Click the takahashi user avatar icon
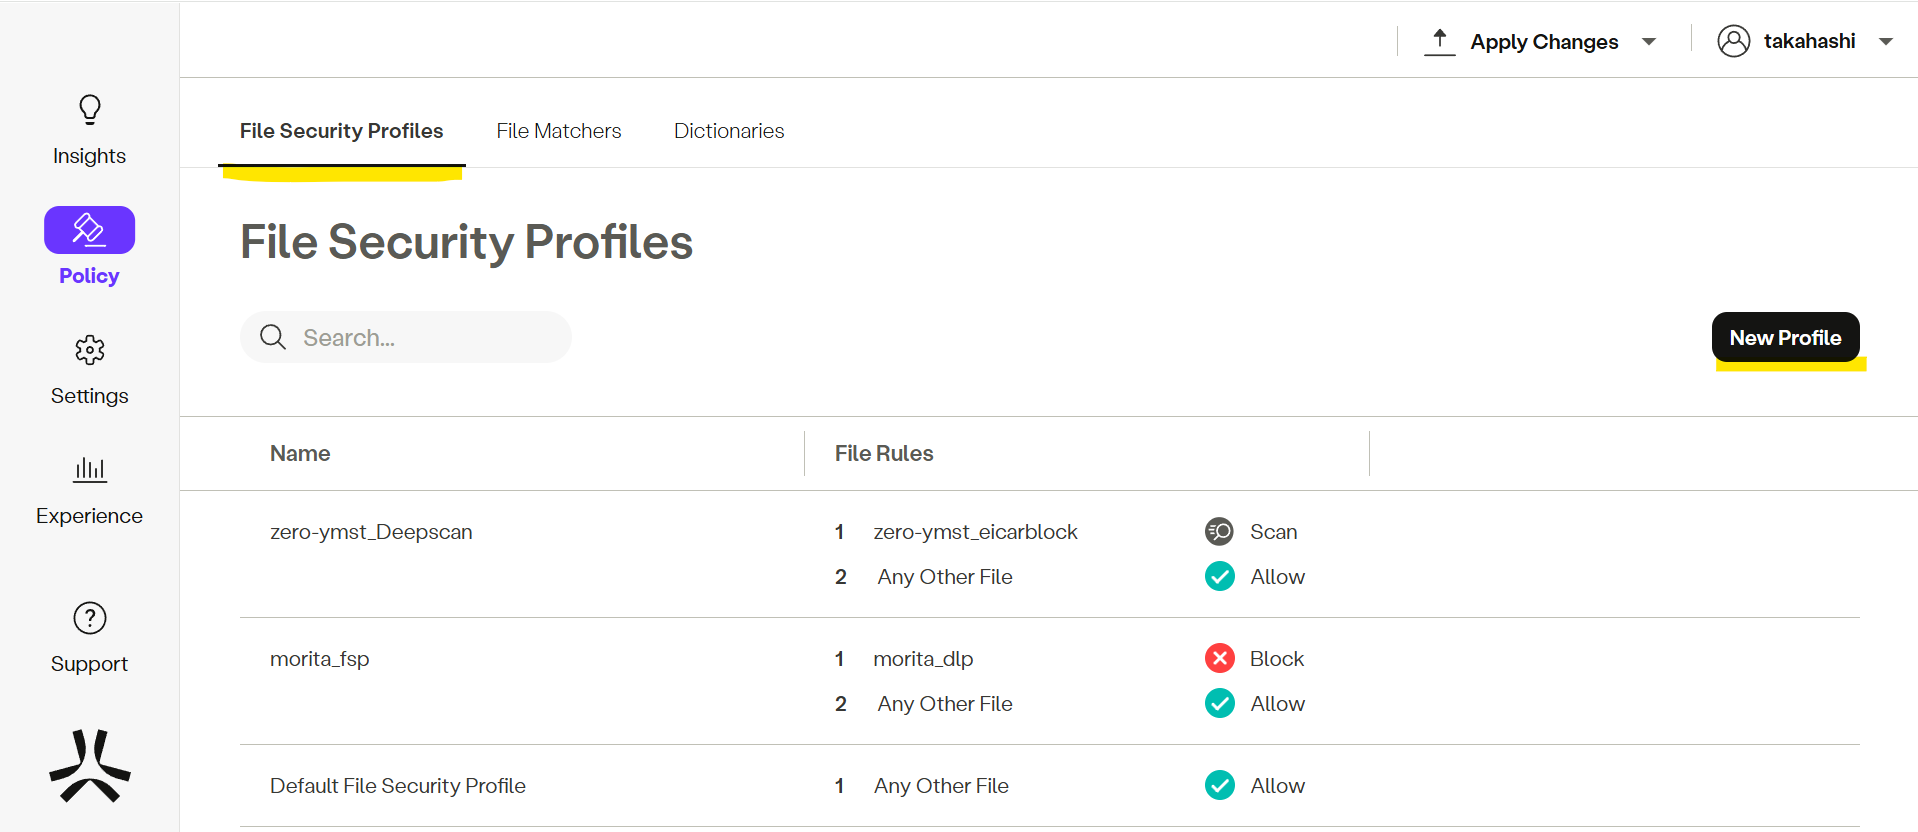 click(x=1733, y=41)
